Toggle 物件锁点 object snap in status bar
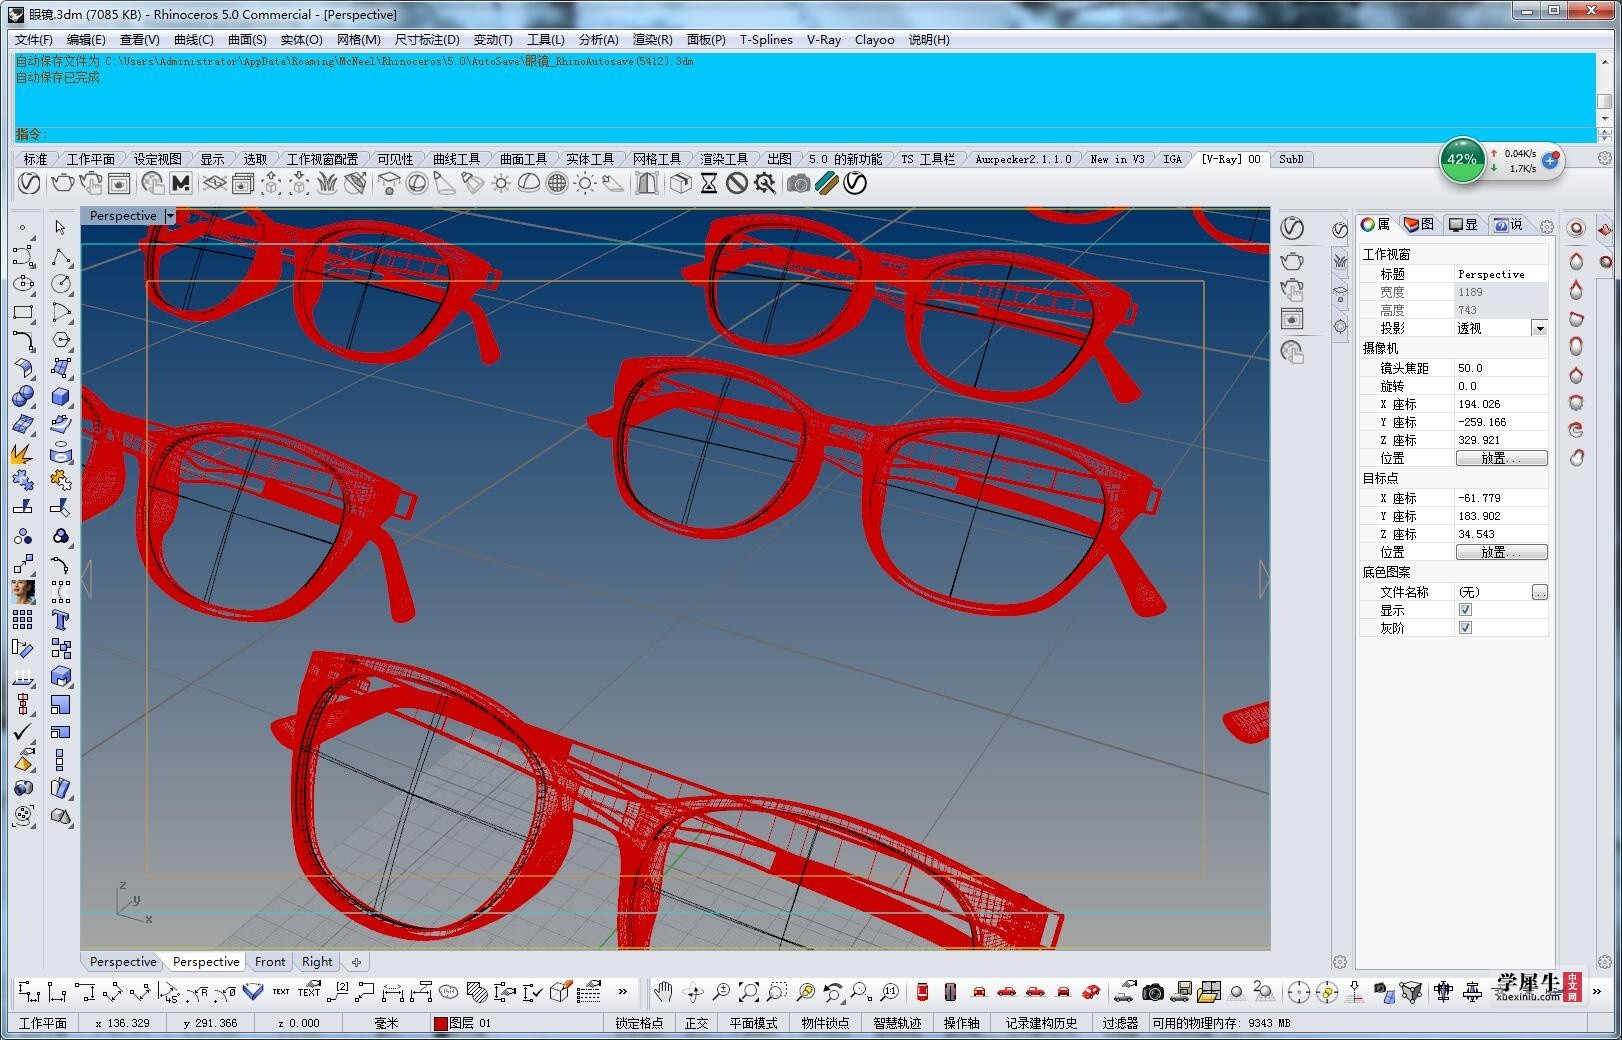Viewport: 1622px width, 1040px height. (826, 1023)
